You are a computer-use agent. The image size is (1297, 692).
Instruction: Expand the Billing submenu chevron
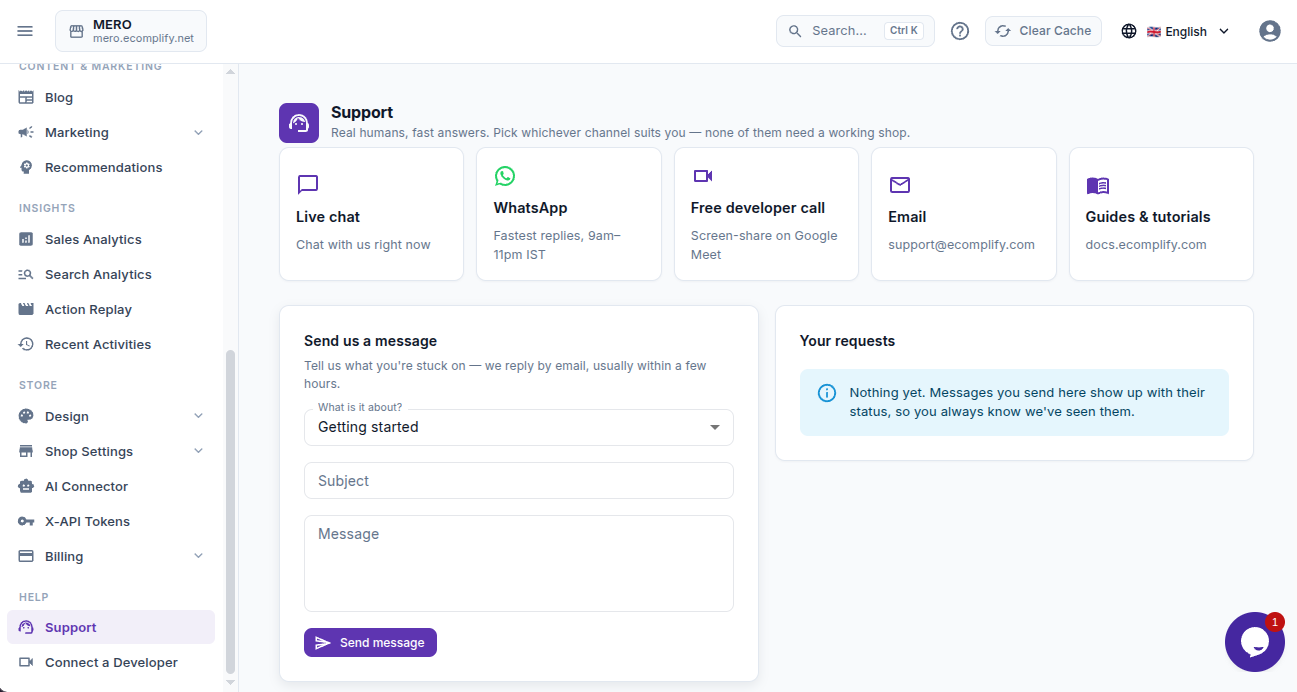pyautogui.click(x=198, y=557)
